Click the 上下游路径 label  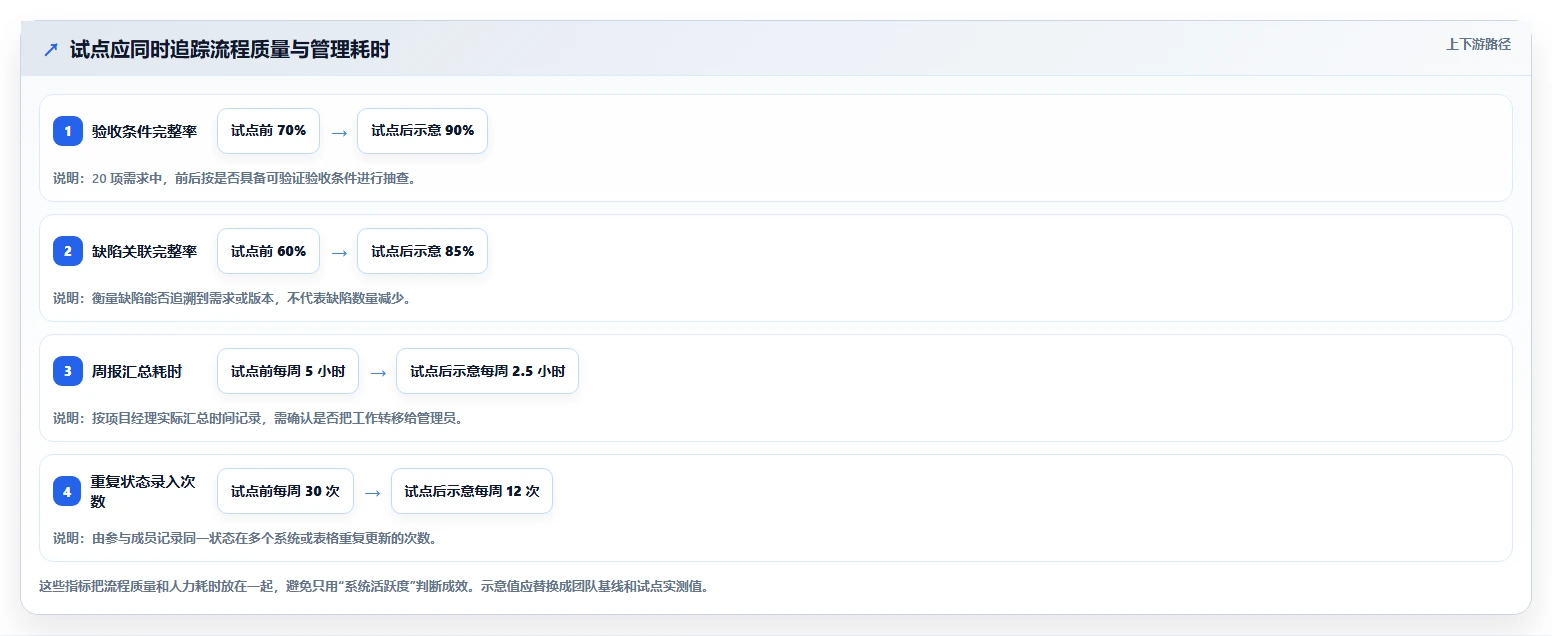(1478, 44)
